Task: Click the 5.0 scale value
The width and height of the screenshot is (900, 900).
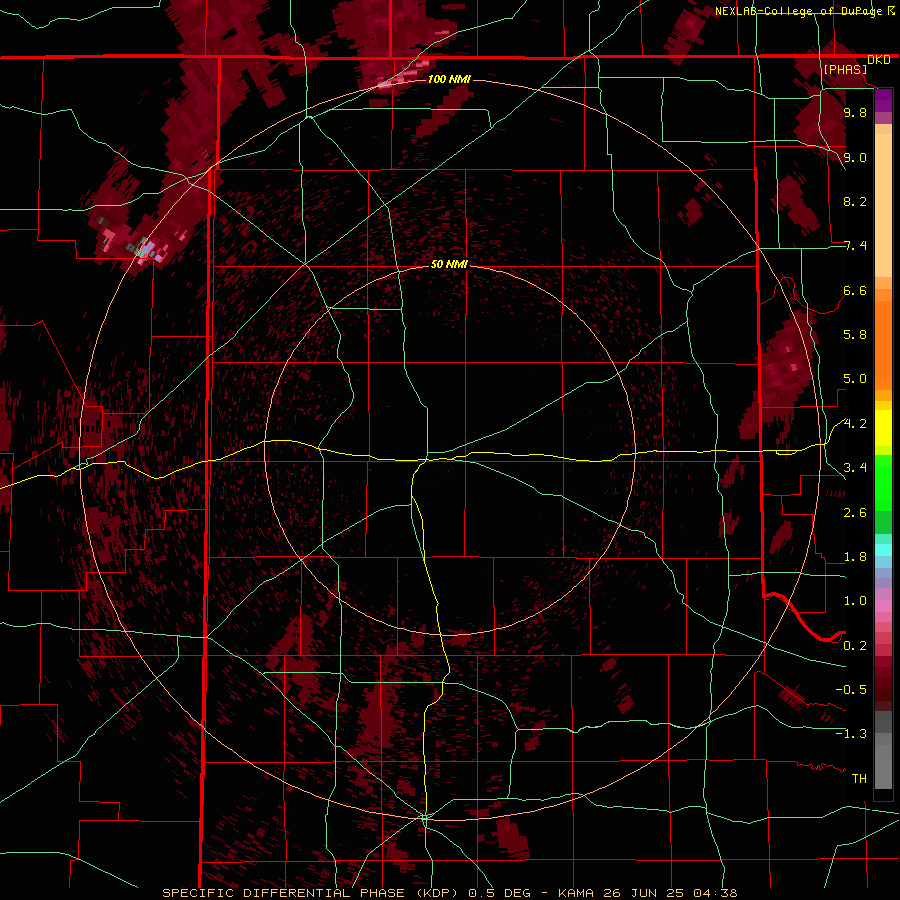Action: (855, 379)
